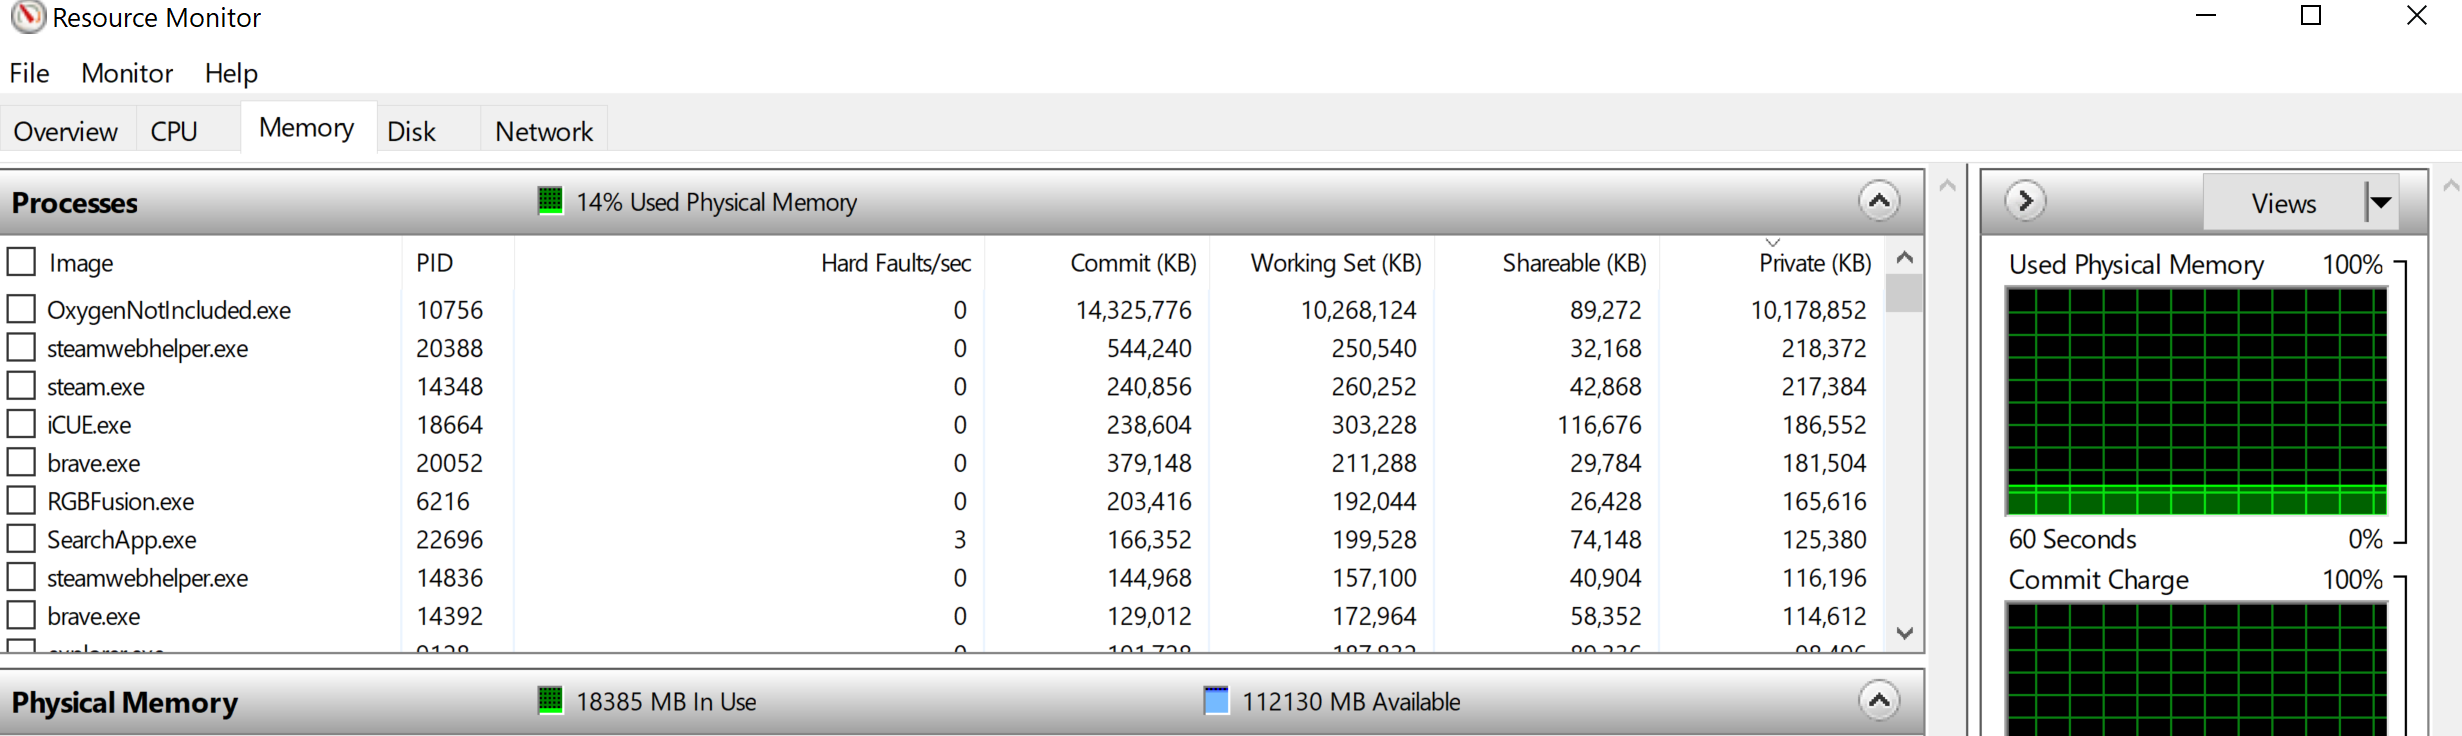Click the green Used Physical Memory indicator

coord(550,201)
